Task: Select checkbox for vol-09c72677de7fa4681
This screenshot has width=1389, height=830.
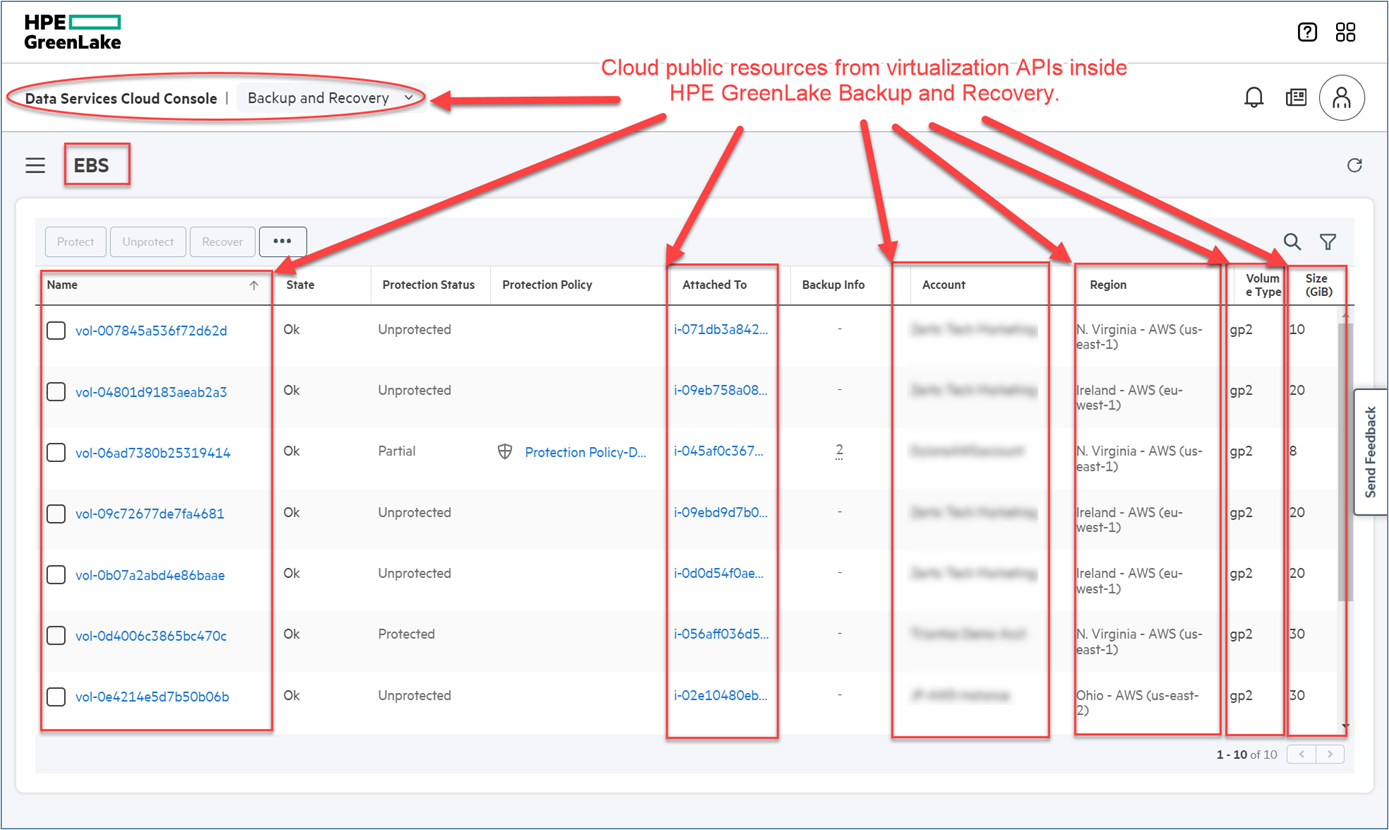Action: click(x=56, y=514)
